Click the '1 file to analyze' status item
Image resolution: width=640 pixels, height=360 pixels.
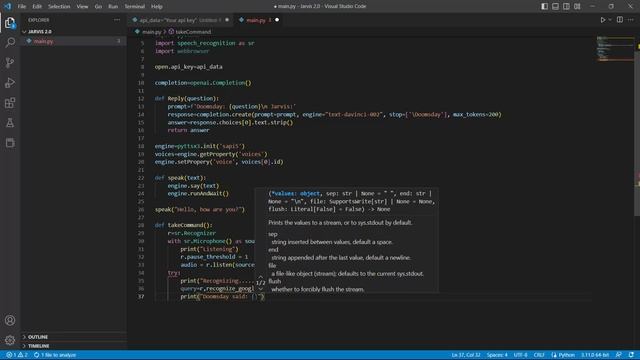pos(55,355)
